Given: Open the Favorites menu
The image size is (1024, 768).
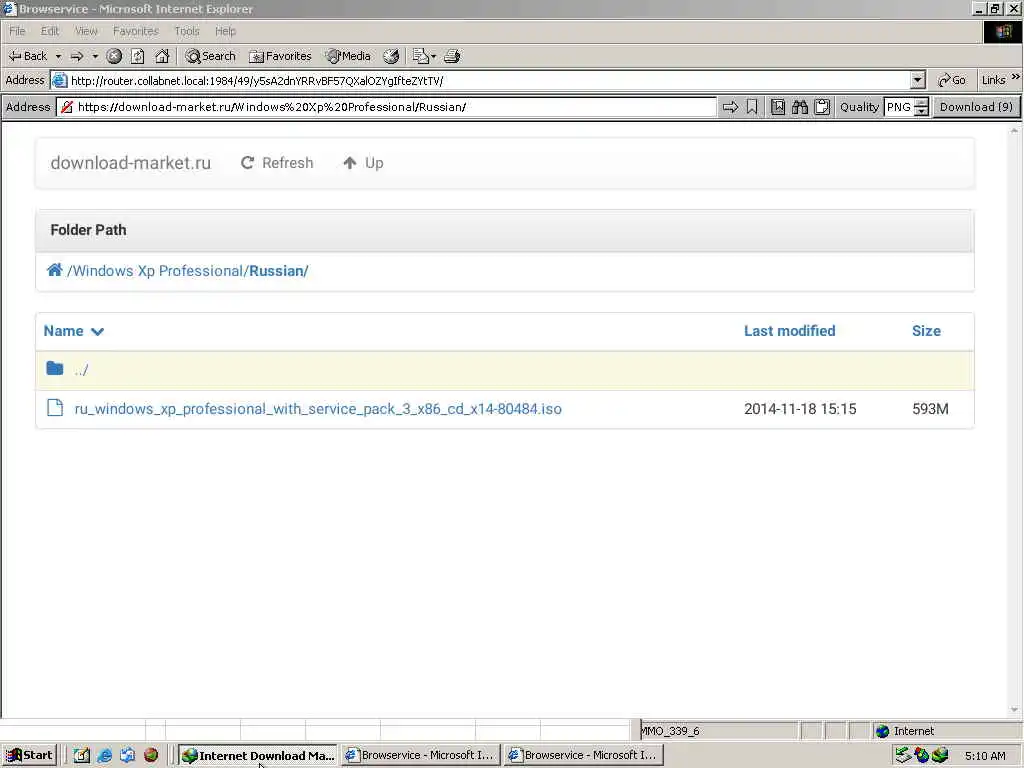Looking at the screenshot, I should pos(136,31).
